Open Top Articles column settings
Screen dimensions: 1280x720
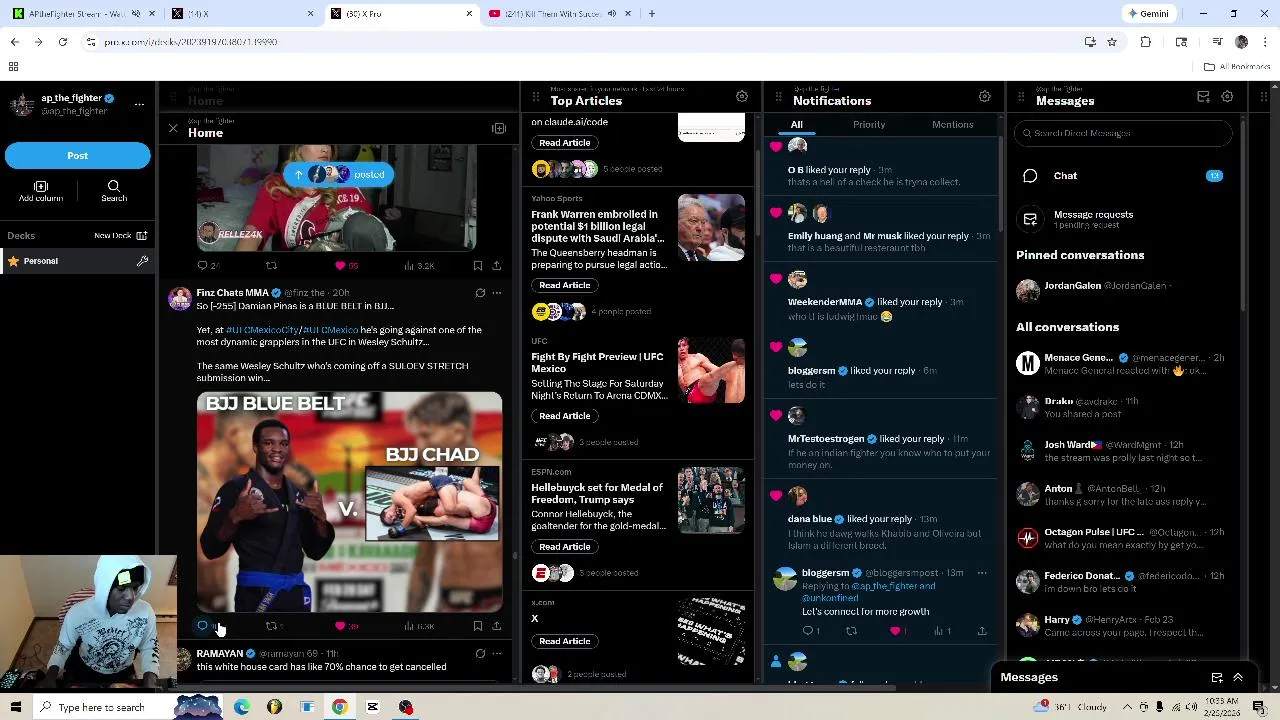(x=742, y=97)
